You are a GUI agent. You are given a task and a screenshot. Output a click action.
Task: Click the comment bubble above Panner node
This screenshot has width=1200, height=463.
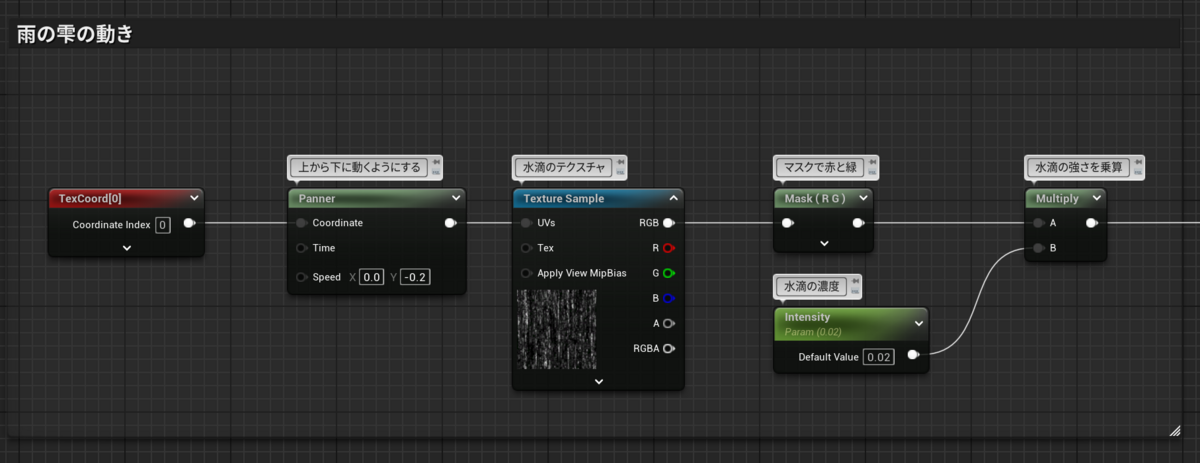[357, 167]
